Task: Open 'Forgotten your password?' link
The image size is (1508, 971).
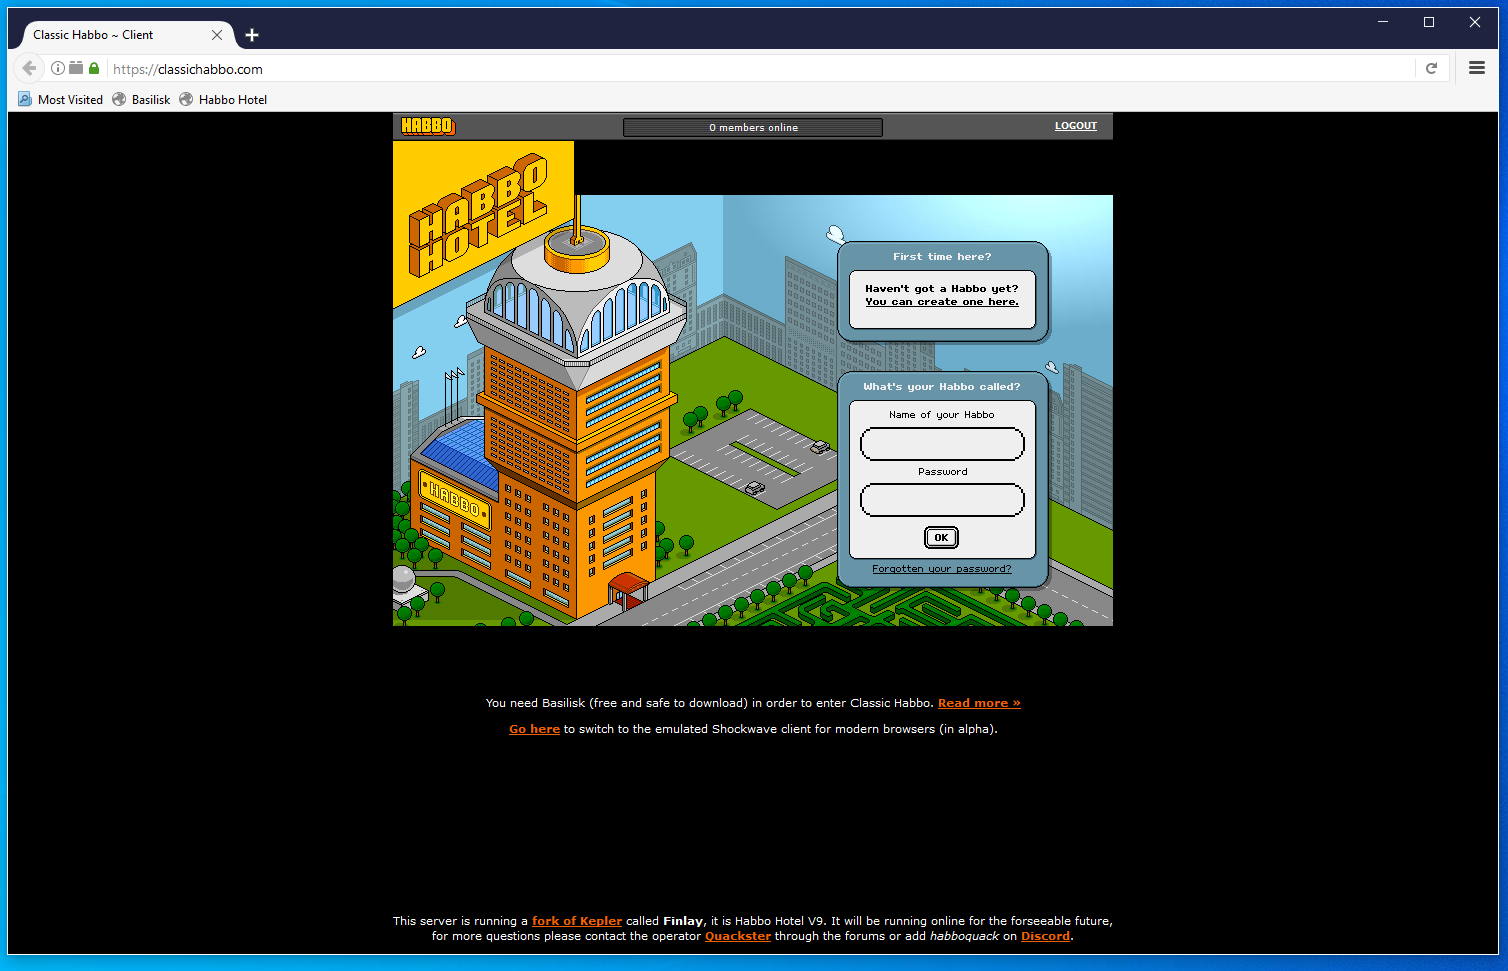Action: point(941,569)
